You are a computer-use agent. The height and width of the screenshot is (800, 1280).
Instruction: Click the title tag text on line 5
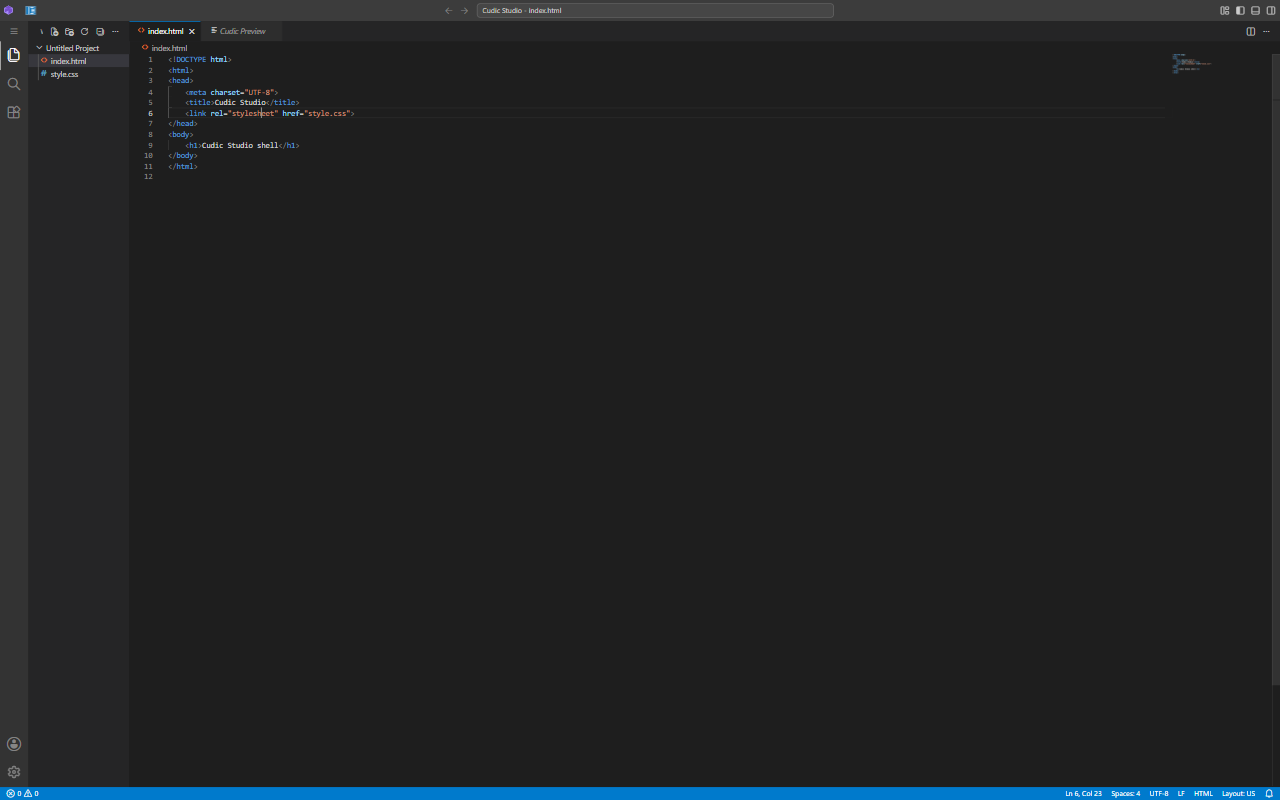coord(242,103)
